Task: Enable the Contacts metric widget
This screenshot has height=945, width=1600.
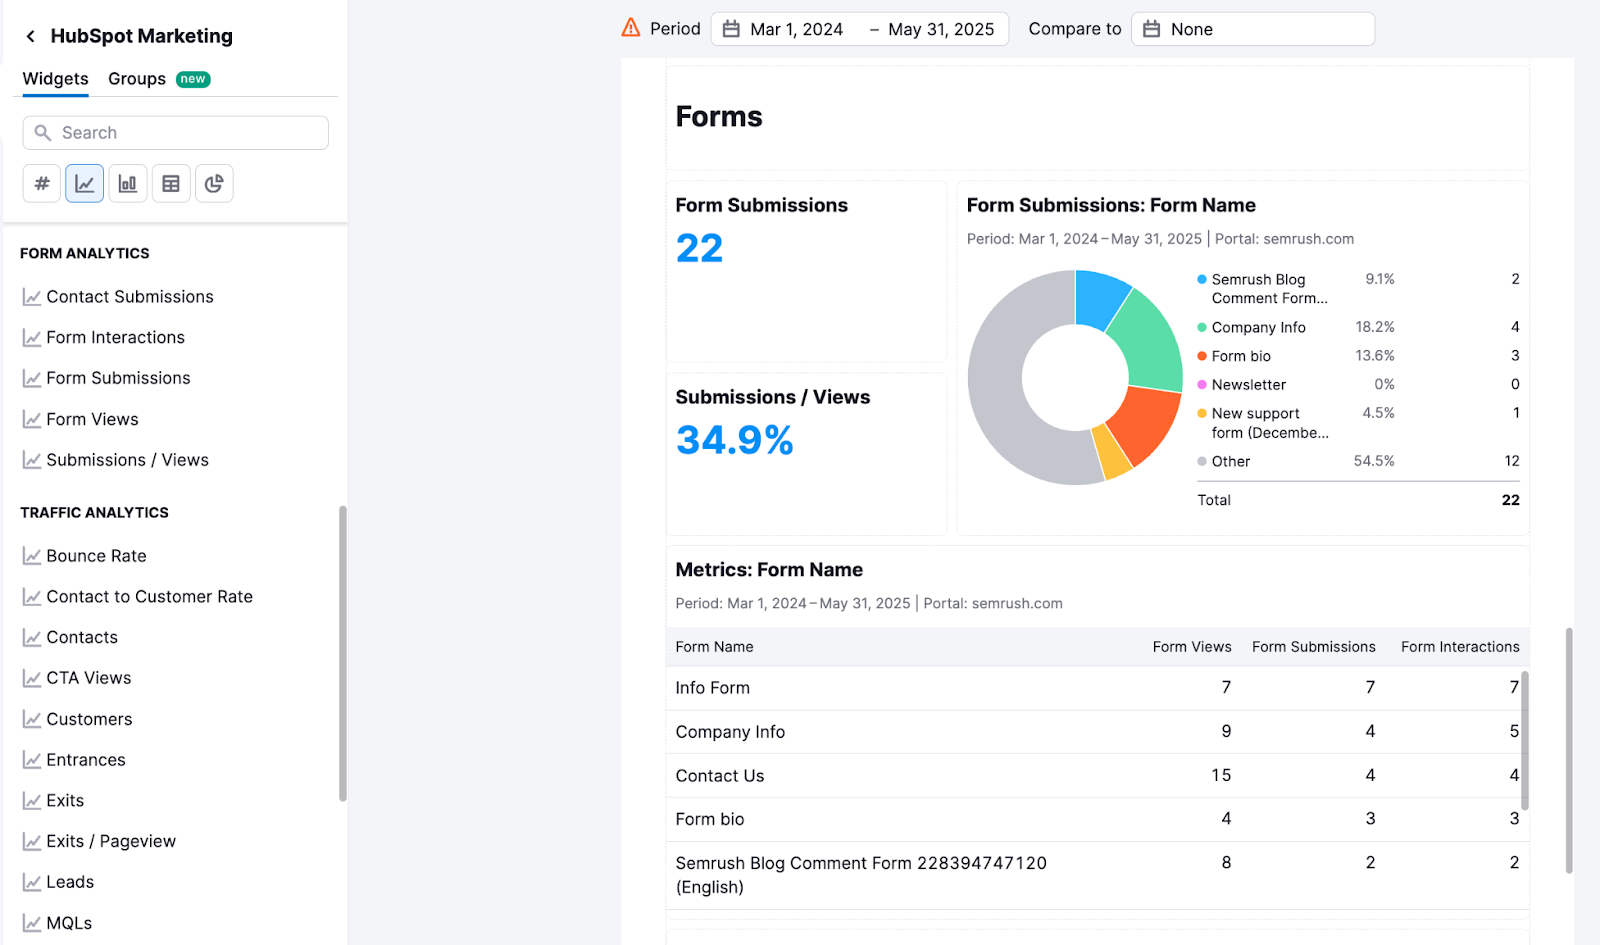Action: [x=82, y=637]
